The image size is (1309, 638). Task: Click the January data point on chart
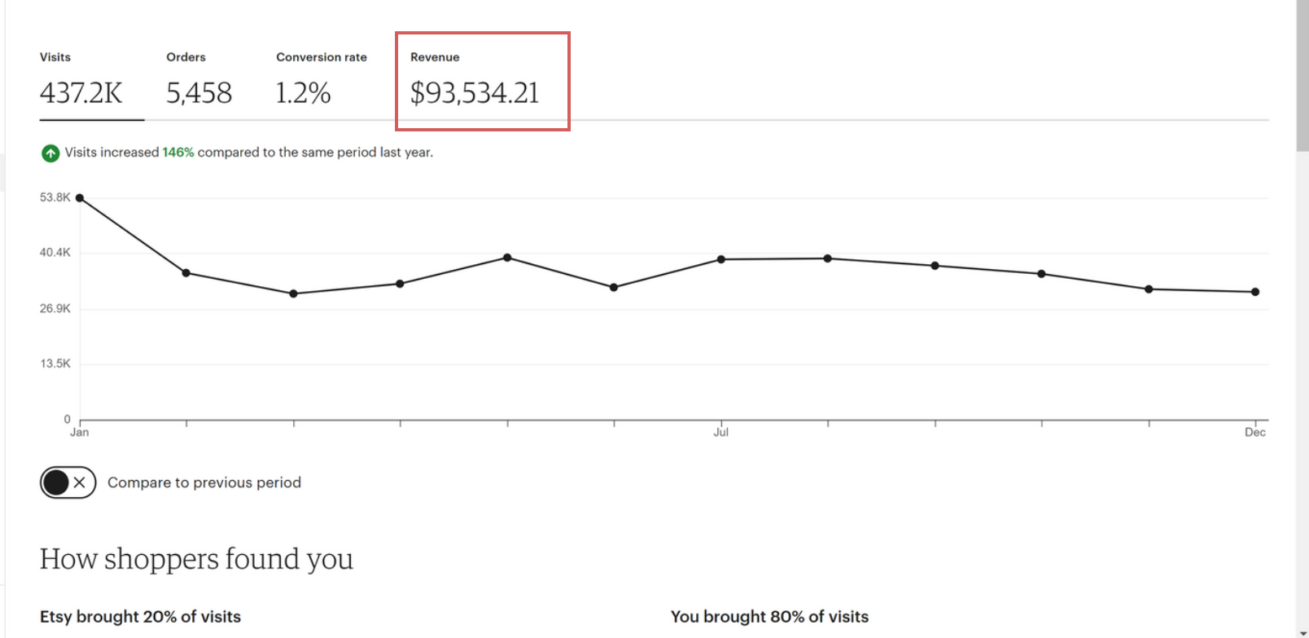coord(80,198)
